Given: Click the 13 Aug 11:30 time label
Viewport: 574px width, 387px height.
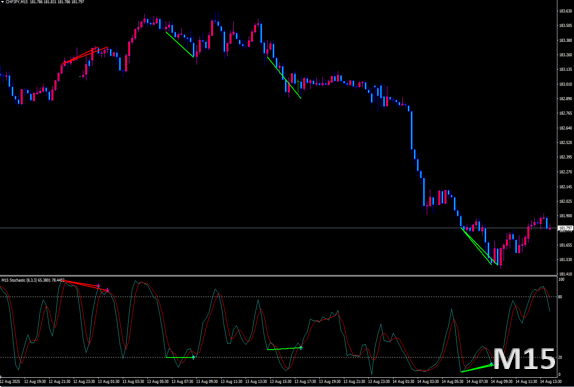Looking at the screenshot, I should [232, 381].
